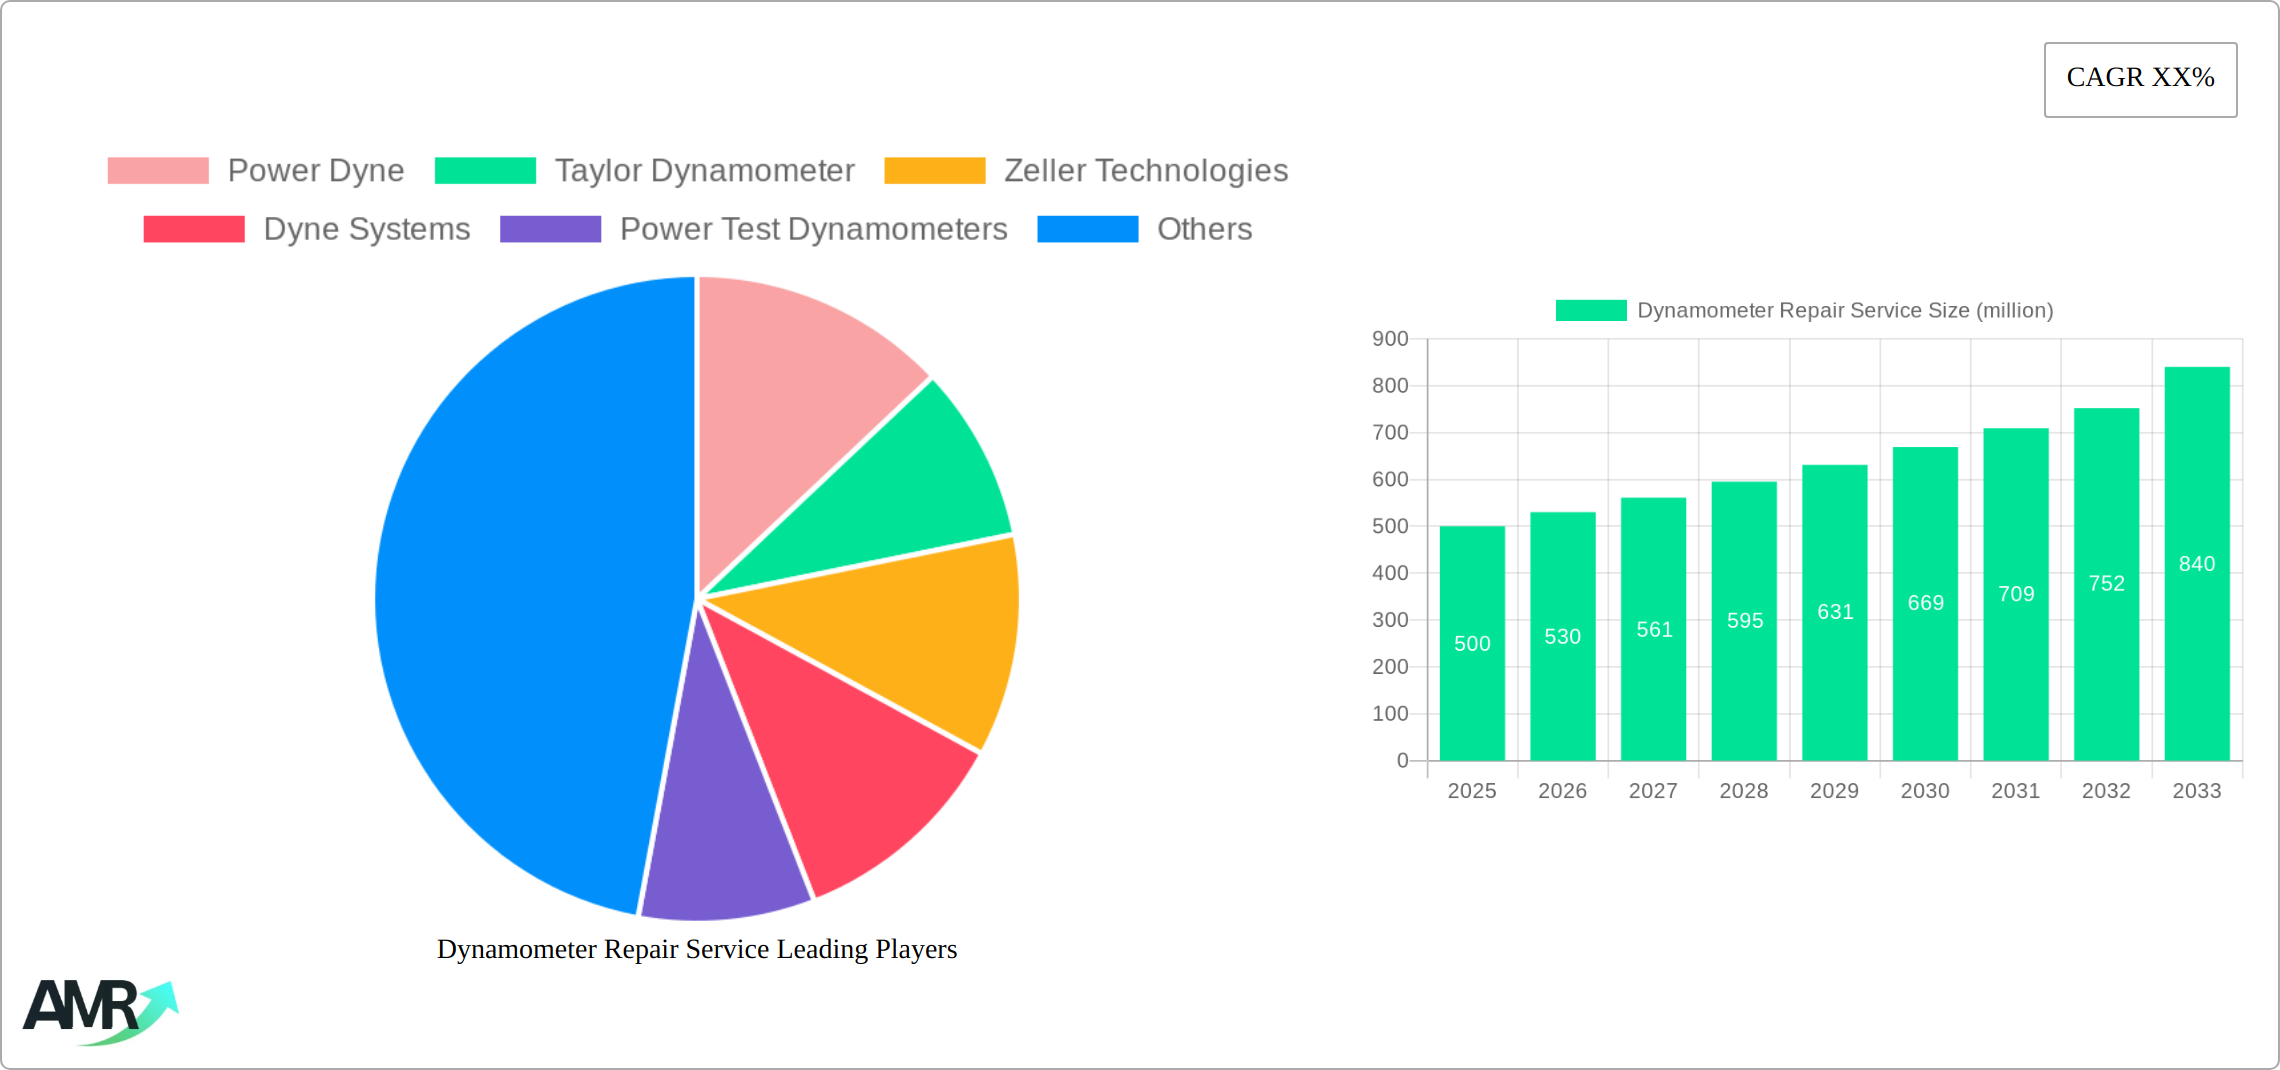Toggle the Power Dyne legend entry
2280x1070 pixels.
click(x=316, y=170)
